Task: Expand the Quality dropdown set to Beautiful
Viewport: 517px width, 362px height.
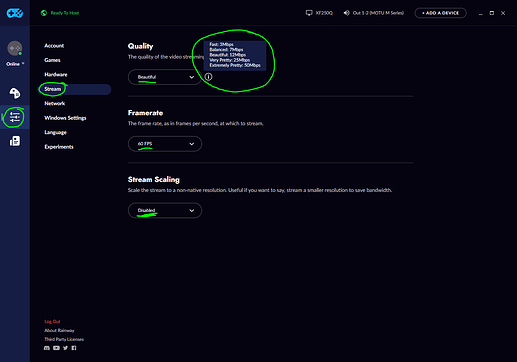Action: click(165, 77)
